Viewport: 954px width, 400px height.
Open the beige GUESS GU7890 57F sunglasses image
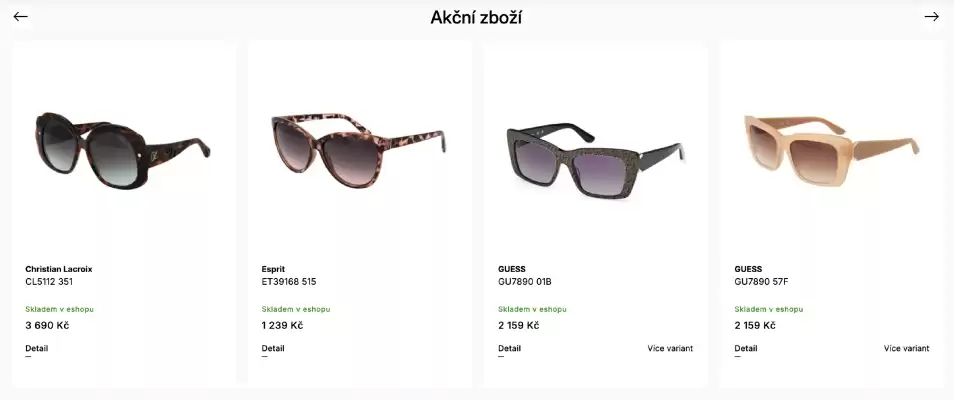click(x=832, y=150)
